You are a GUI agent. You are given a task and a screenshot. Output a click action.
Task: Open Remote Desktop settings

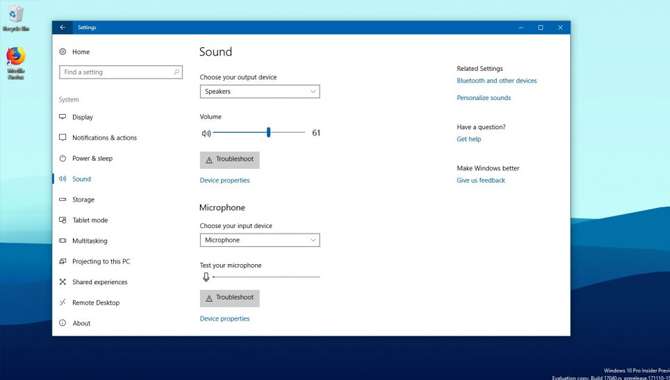(x=96, y=303)
